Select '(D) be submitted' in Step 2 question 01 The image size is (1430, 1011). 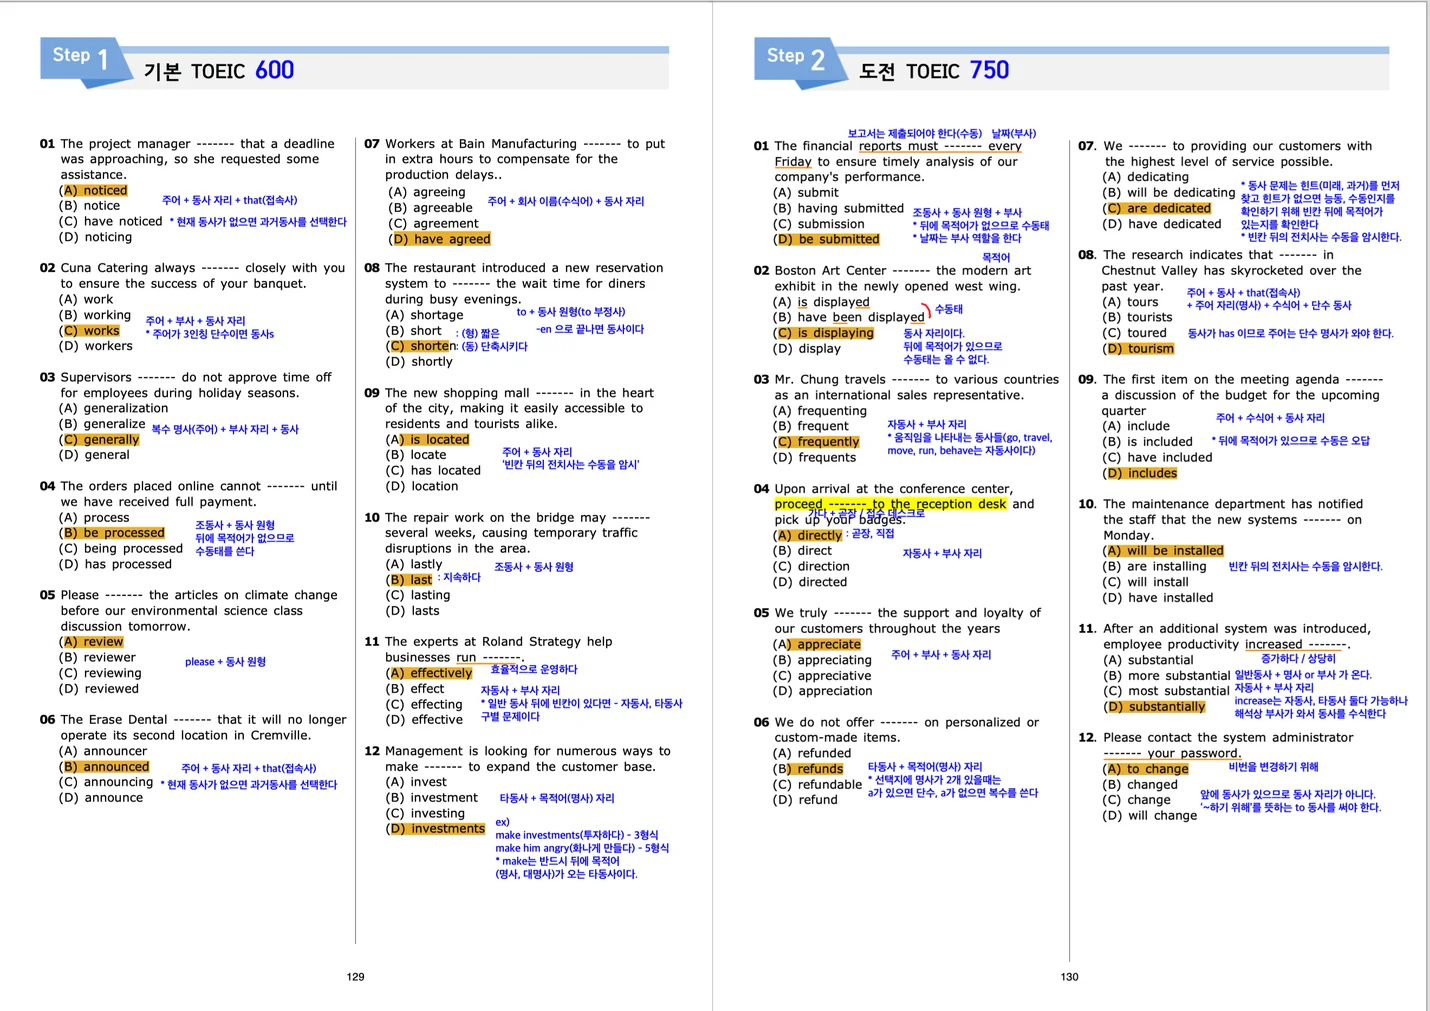[x=826, y=239]
